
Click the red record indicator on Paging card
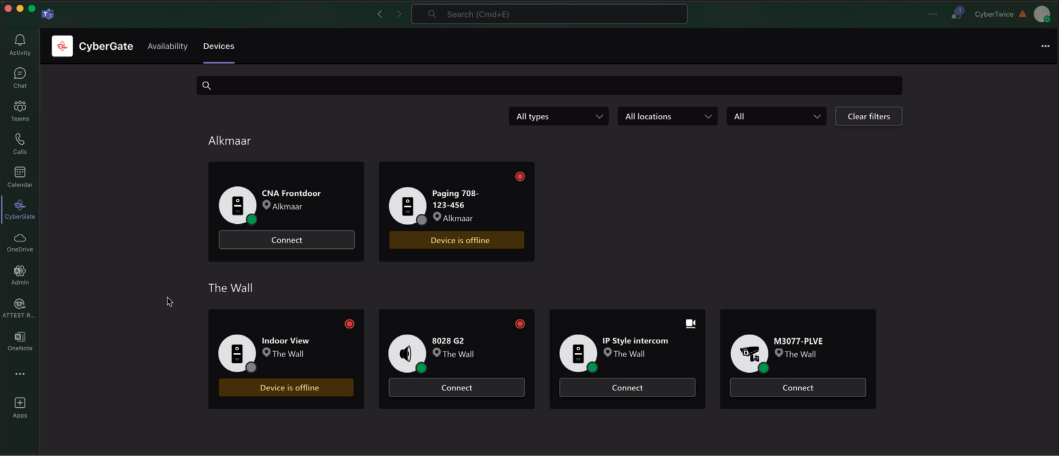click(519, 176)
